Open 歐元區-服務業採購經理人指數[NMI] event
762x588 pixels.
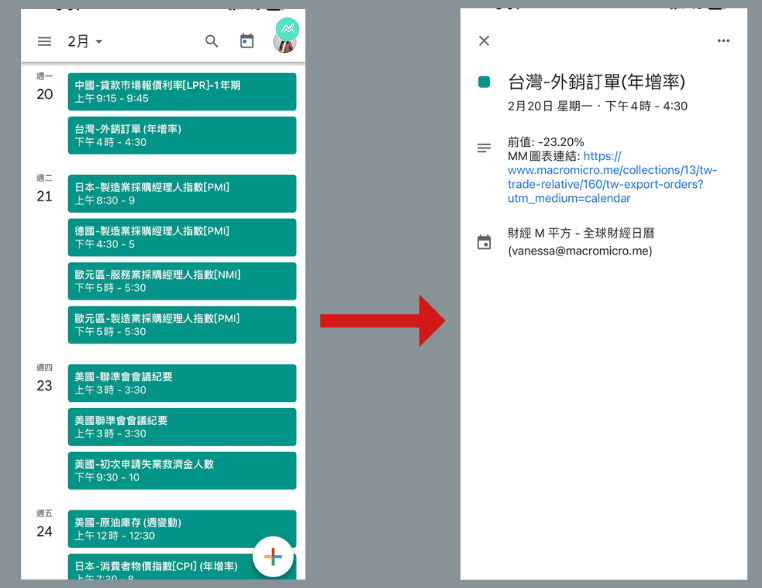click(x=182, y=281)
